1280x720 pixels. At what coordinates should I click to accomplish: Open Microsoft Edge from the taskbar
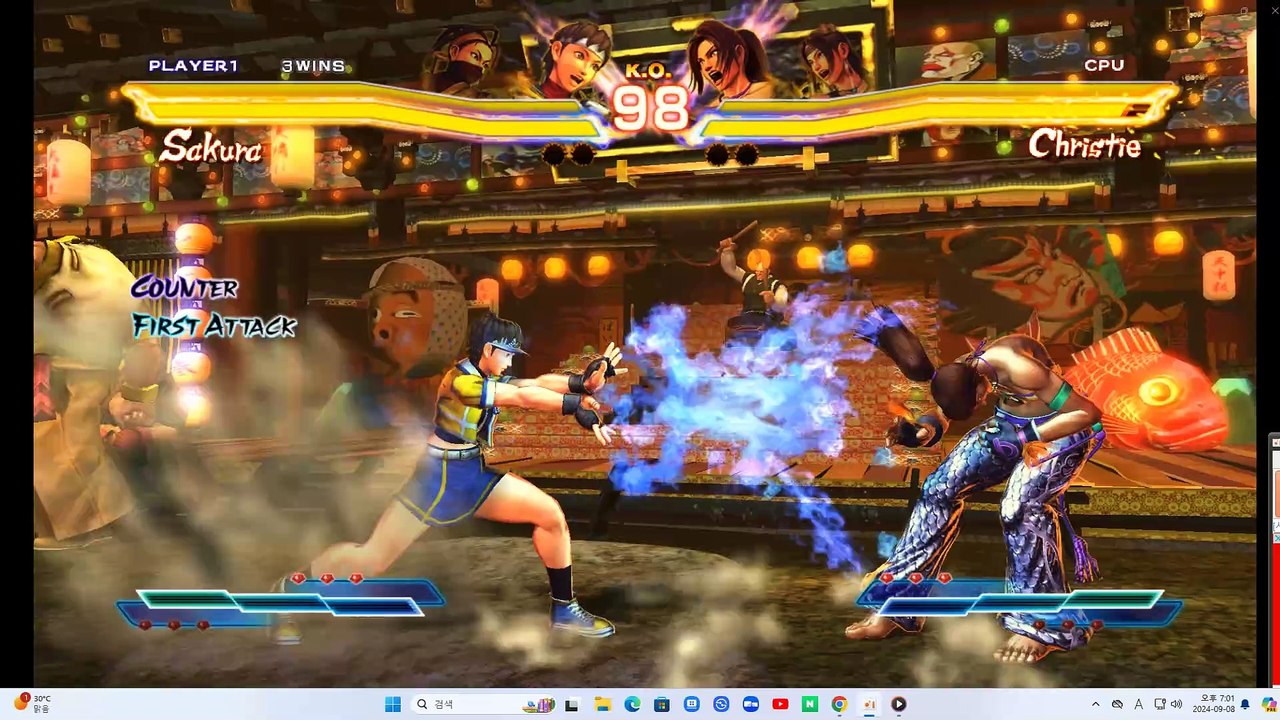click(x=633, y=704)
